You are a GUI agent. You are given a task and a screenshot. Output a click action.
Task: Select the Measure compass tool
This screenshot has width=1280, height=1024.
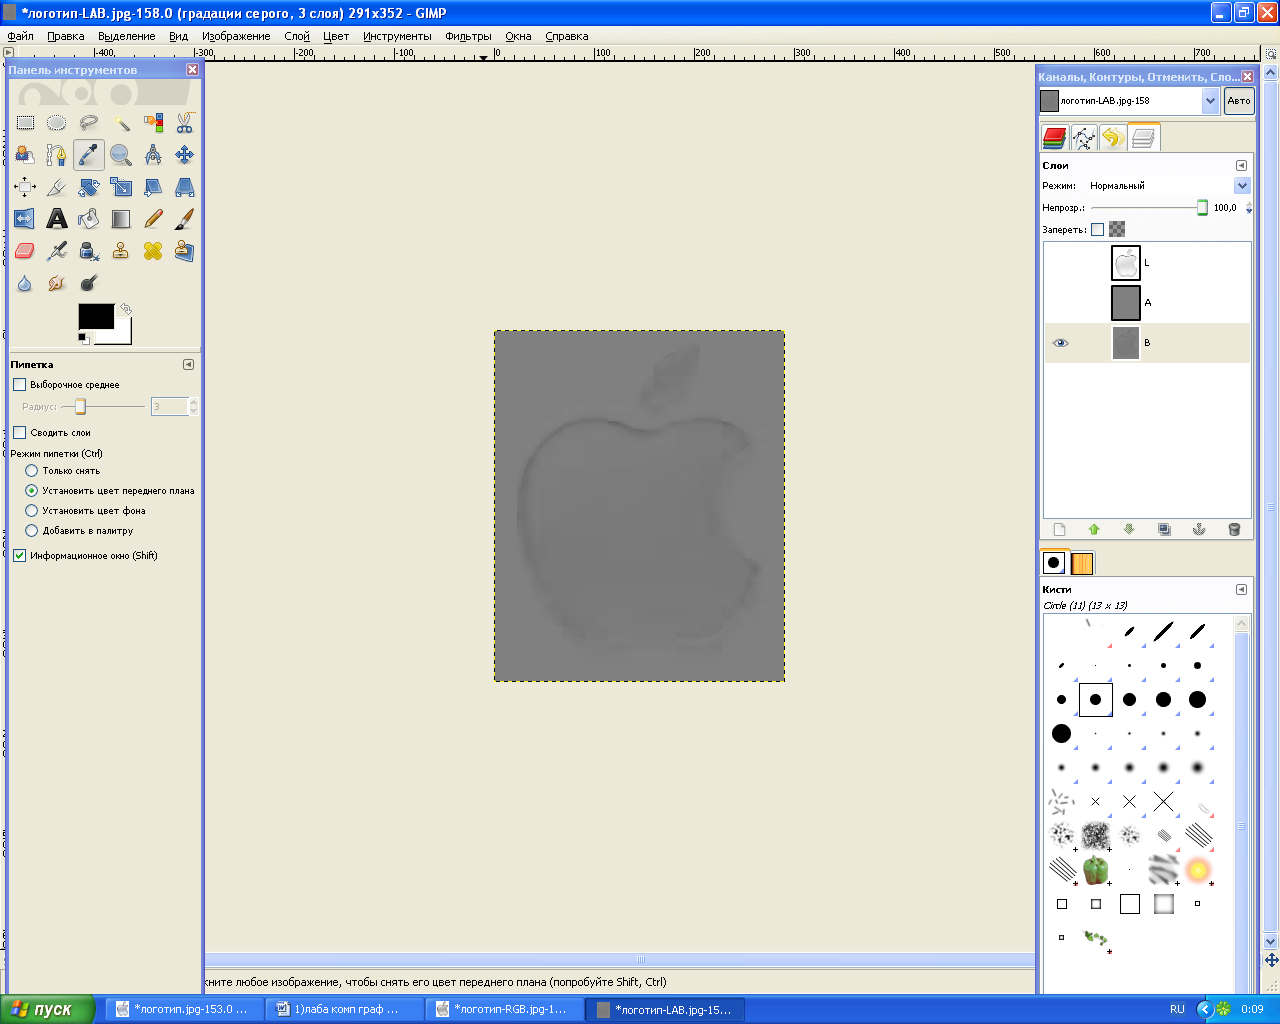click(153, 155)
